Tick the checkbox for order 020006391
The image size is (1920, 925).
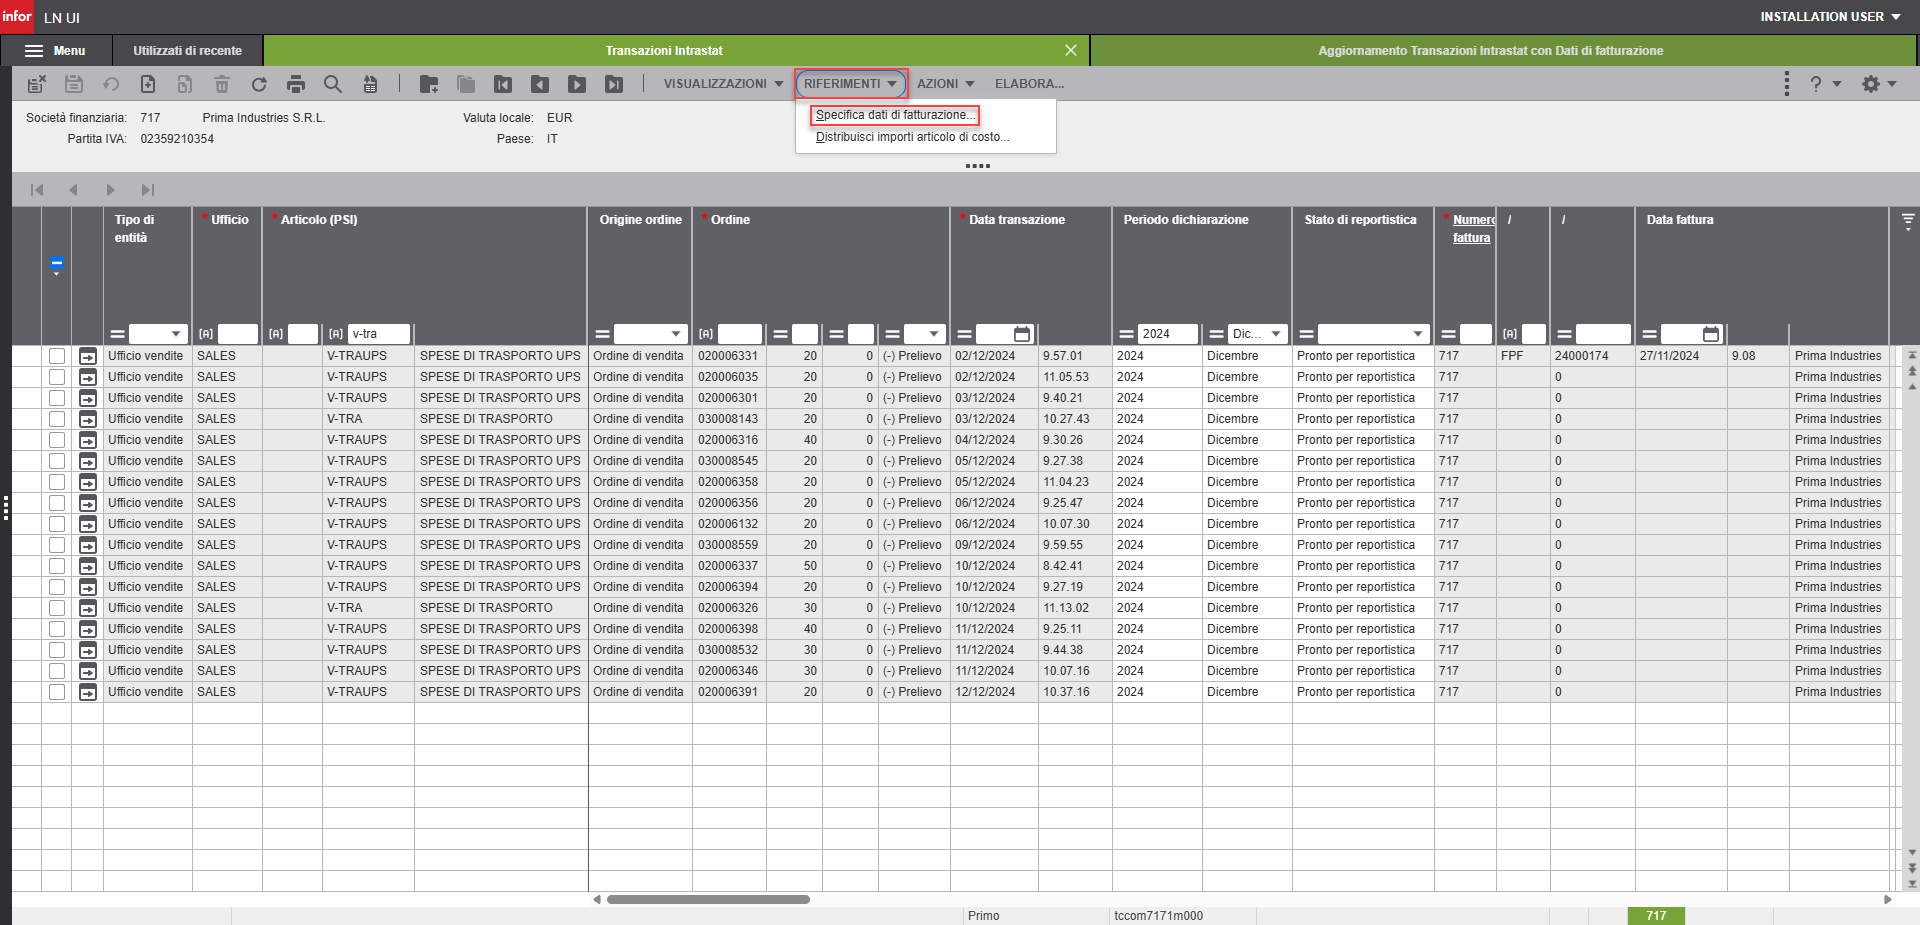tap(57, 692)
